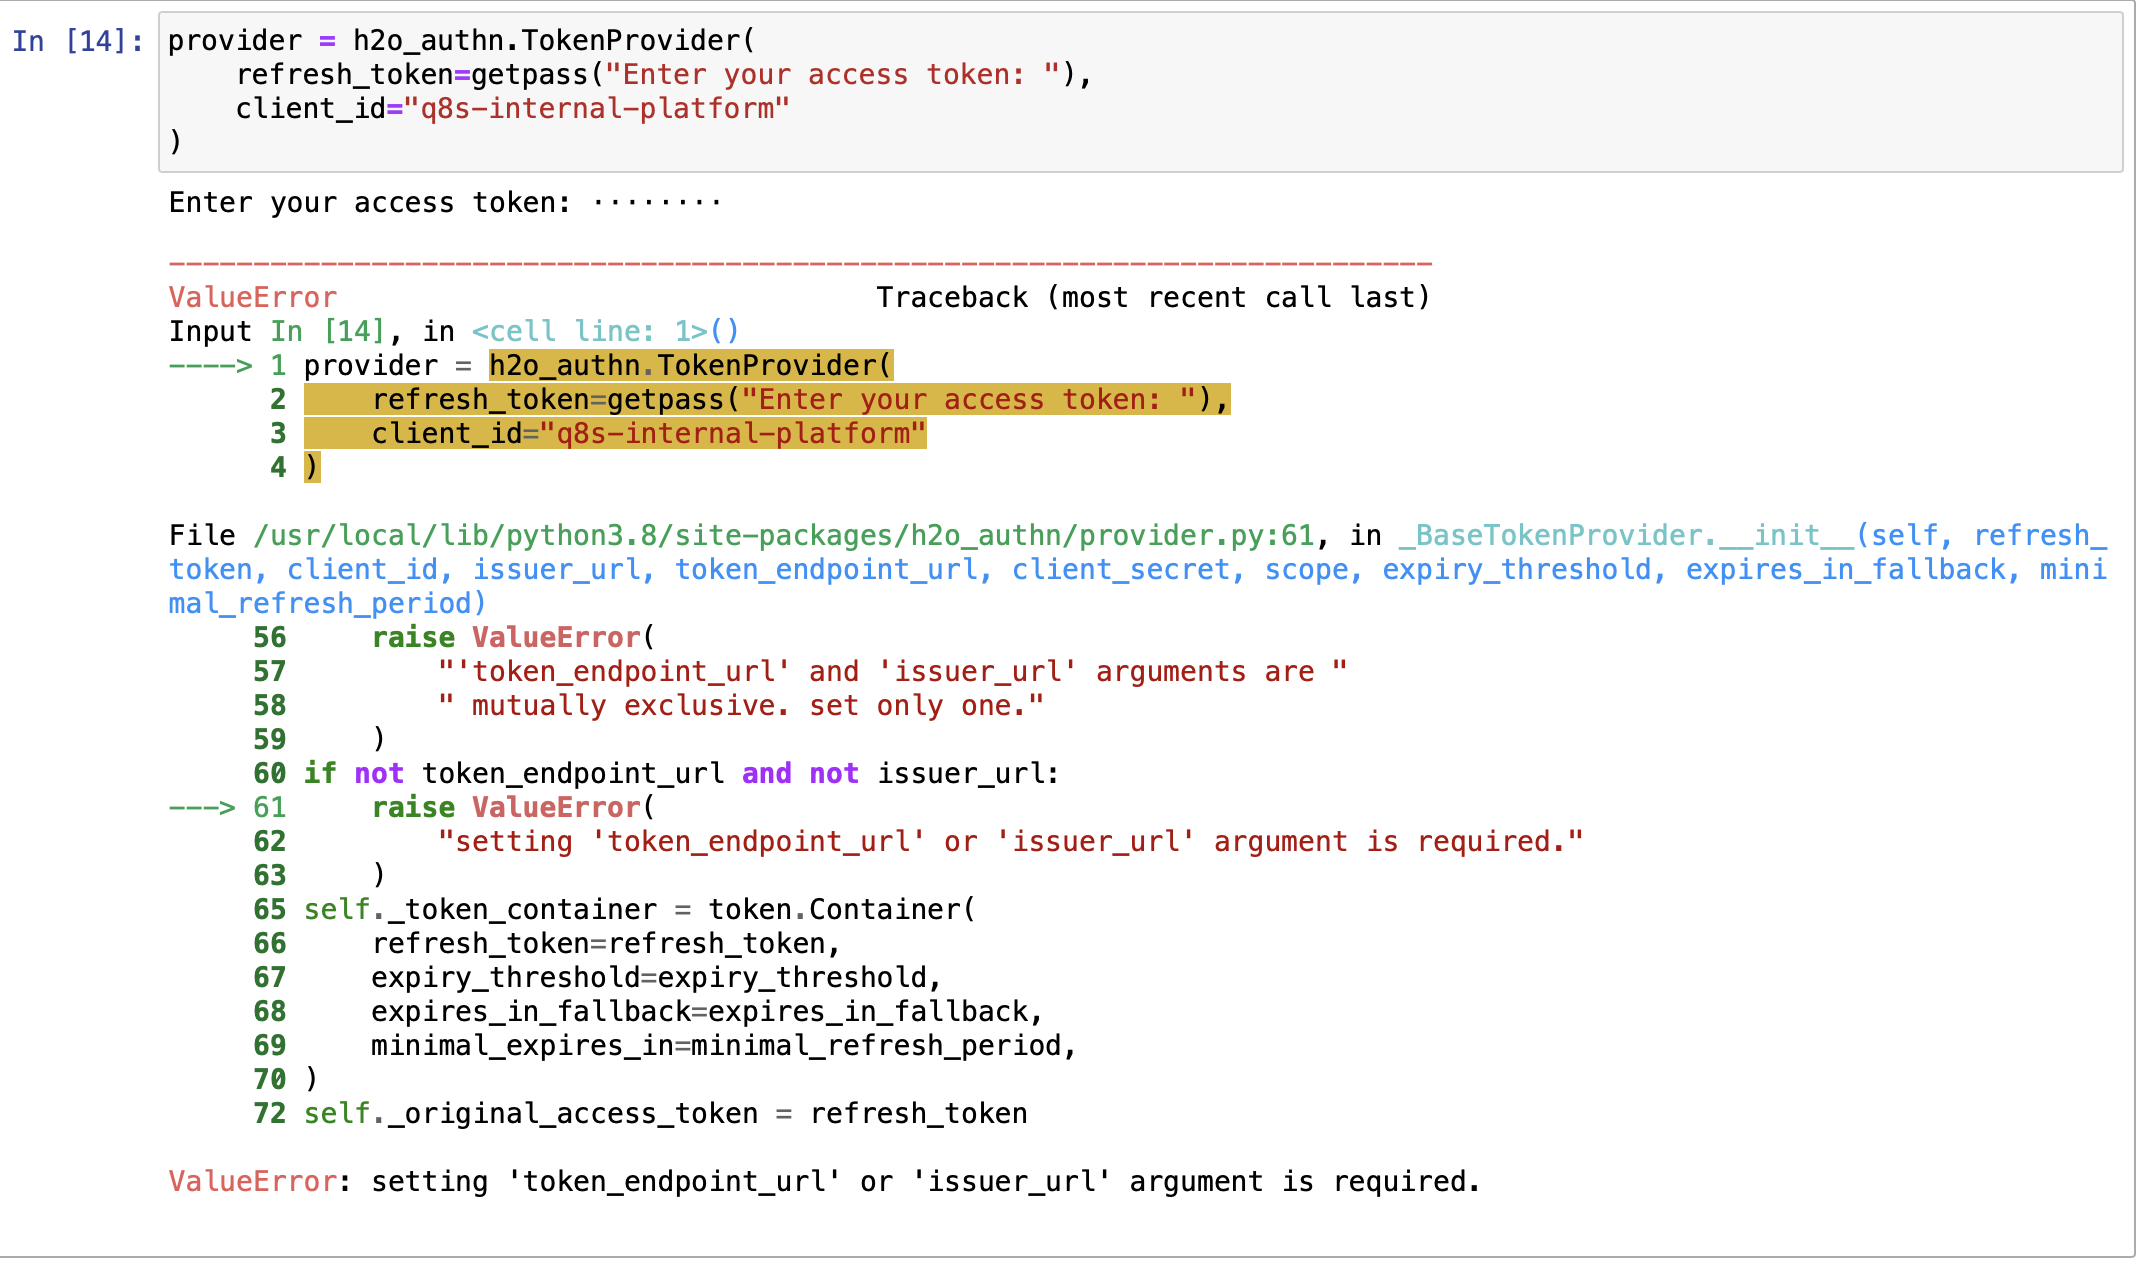Click the provider.py:61 file path
Image resolution: width=2146 pixels, height=1266 pixels.
pos(784,536)
